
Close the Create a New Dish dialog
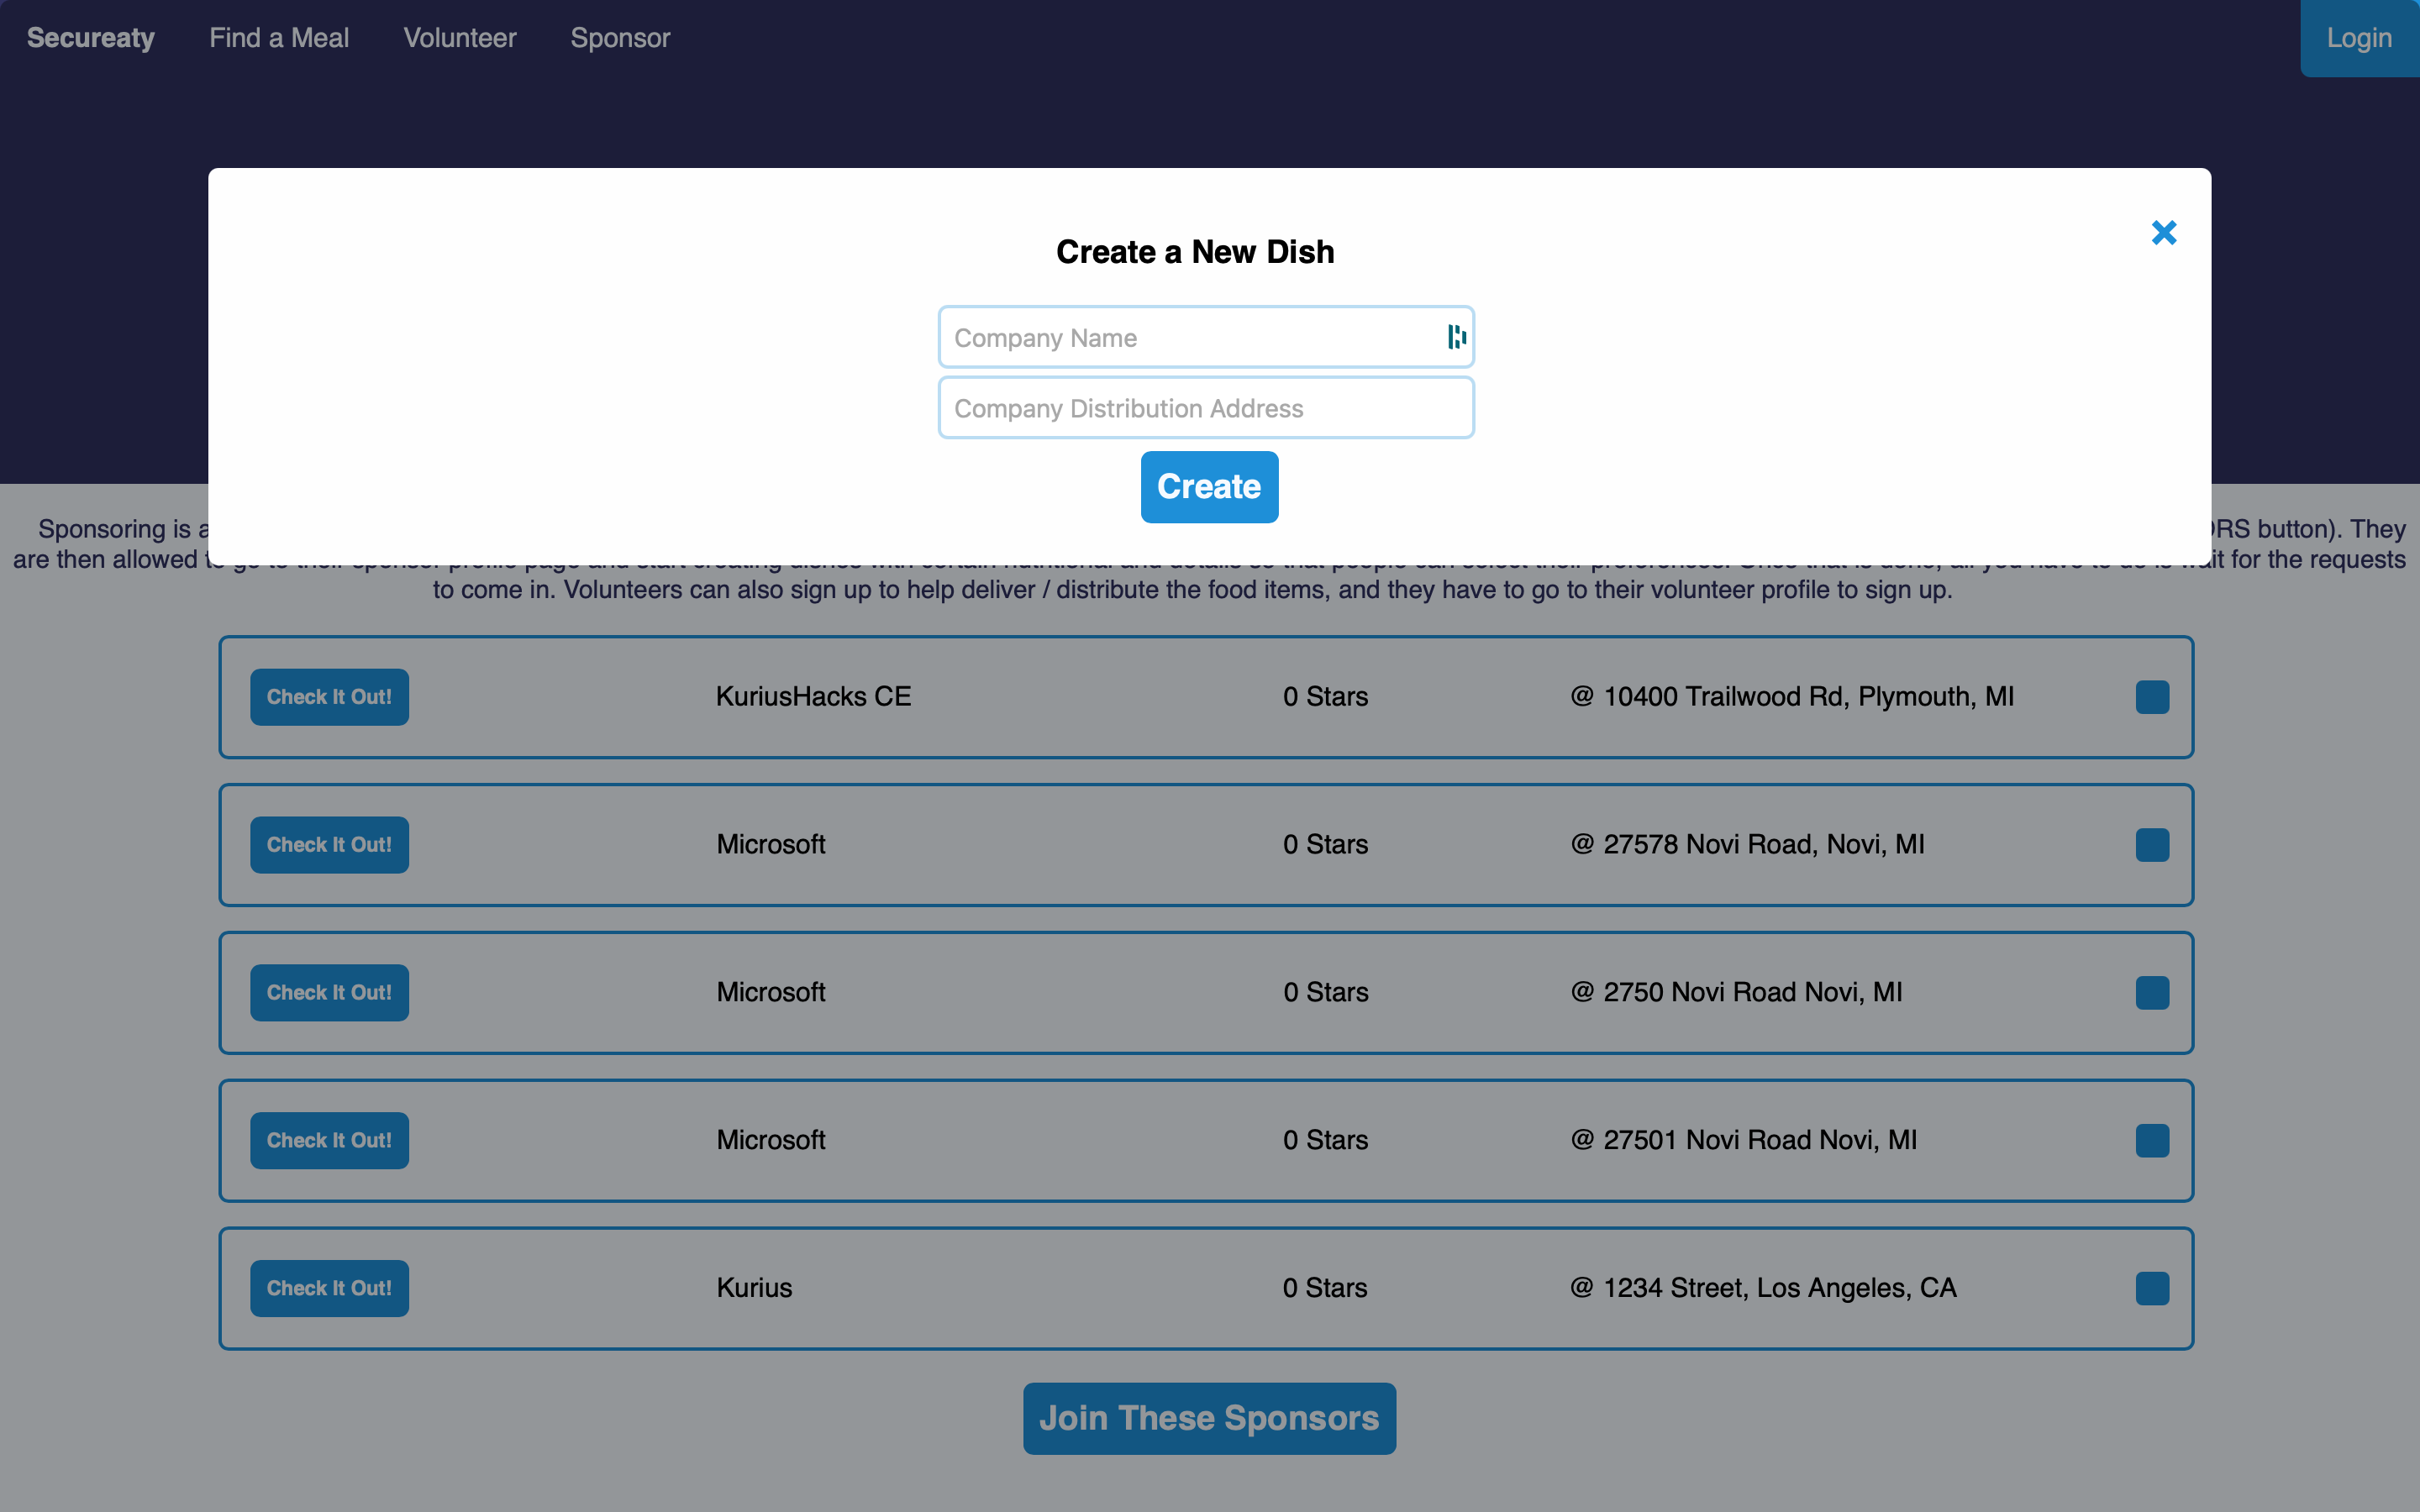tap(2163, 233)
